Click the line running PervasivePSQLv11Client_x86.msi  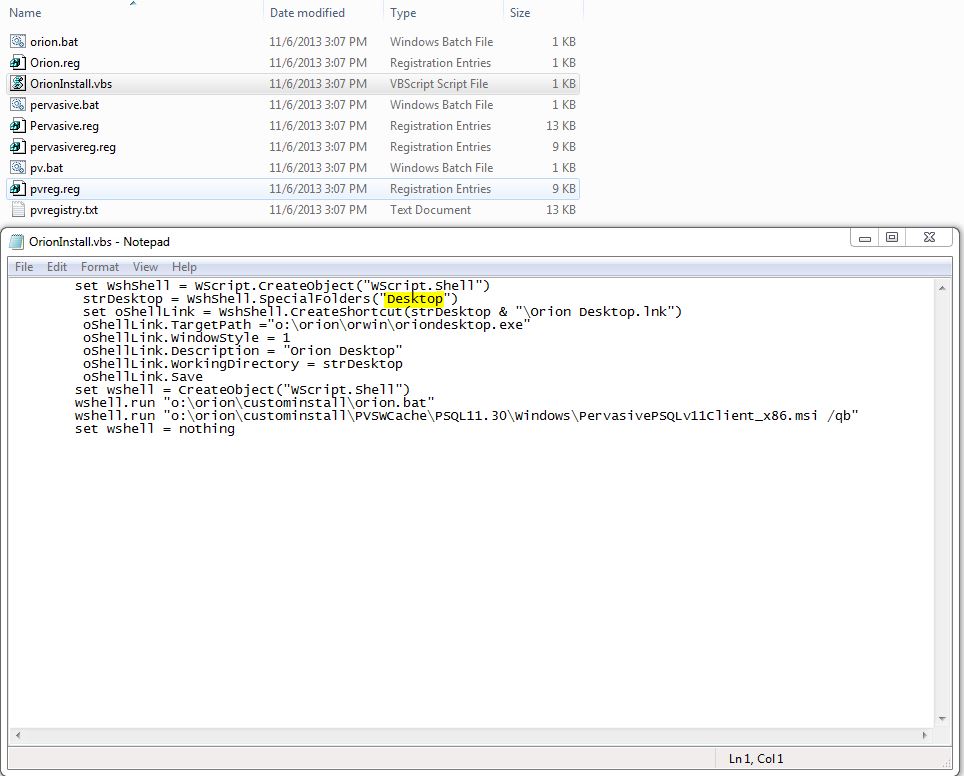coord(466,416)
